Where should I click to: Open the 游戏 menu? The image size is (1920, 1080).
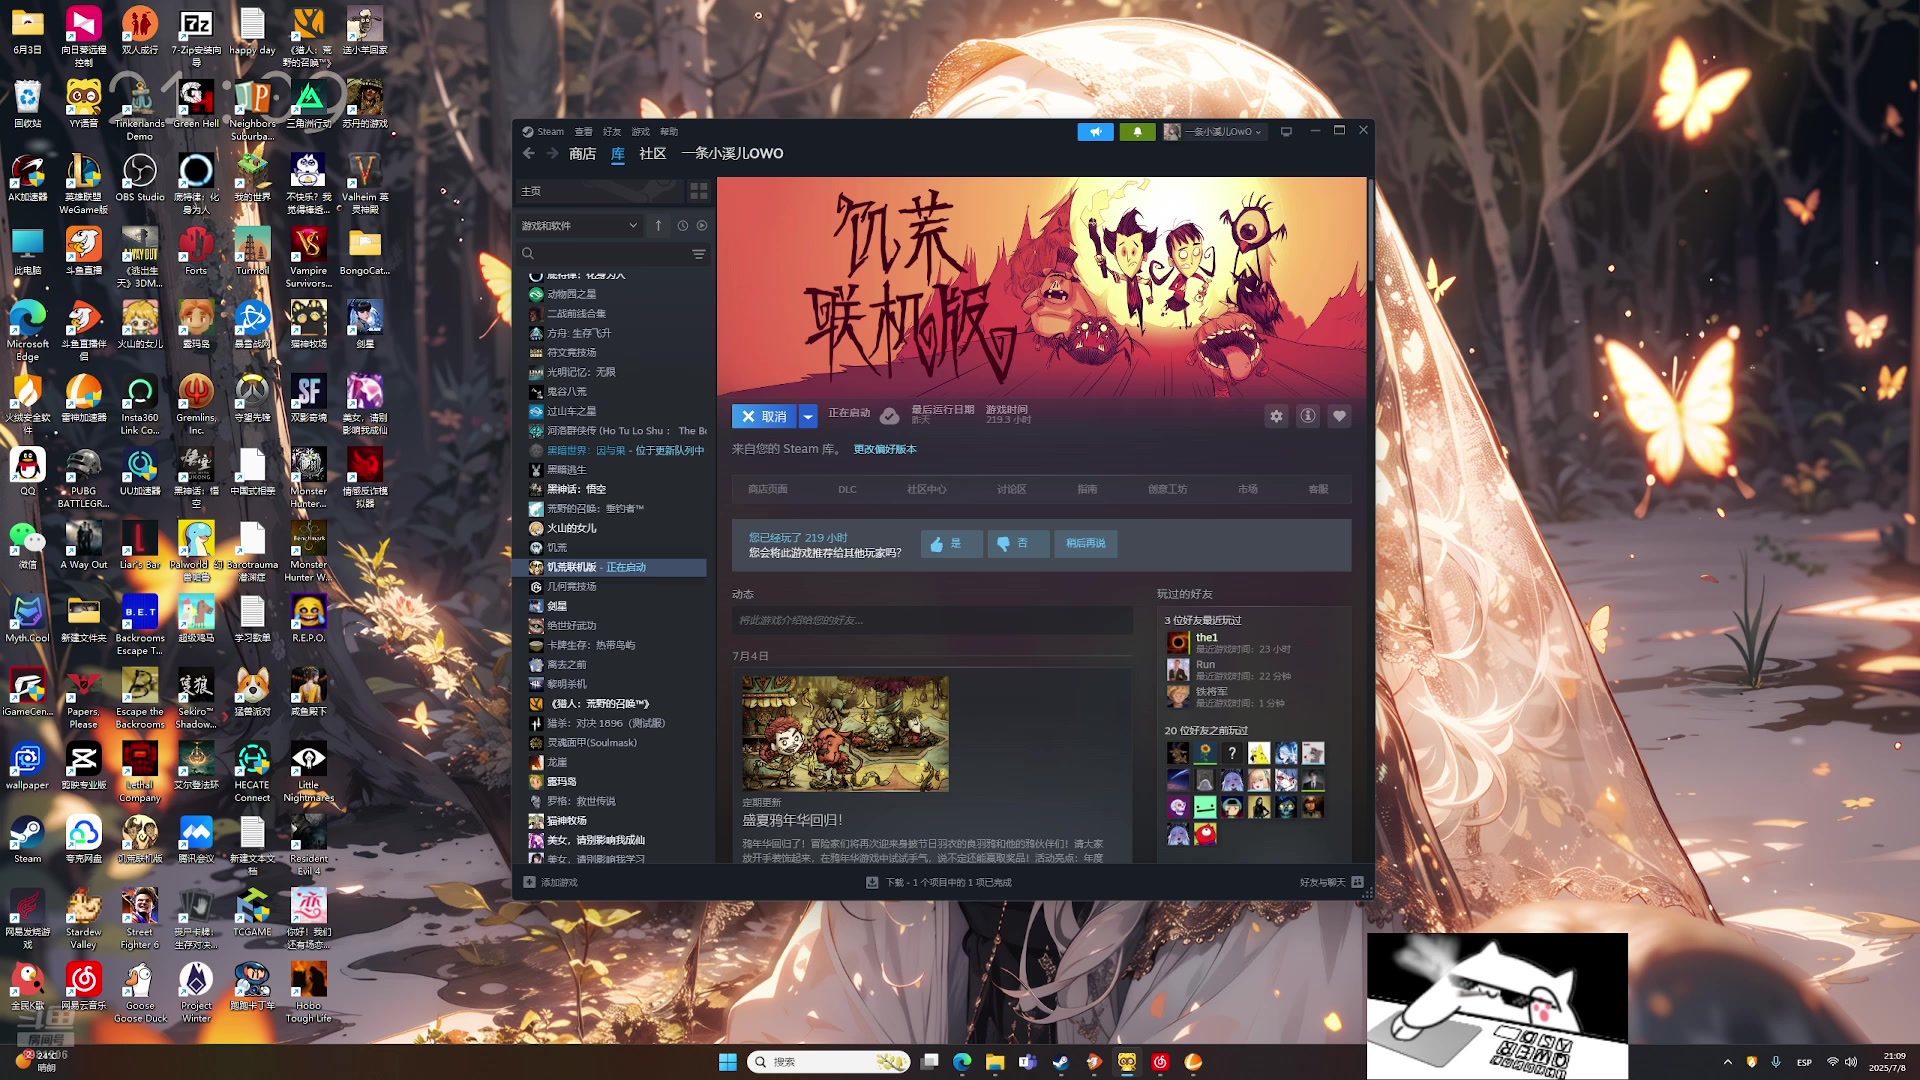coord(641,132)
